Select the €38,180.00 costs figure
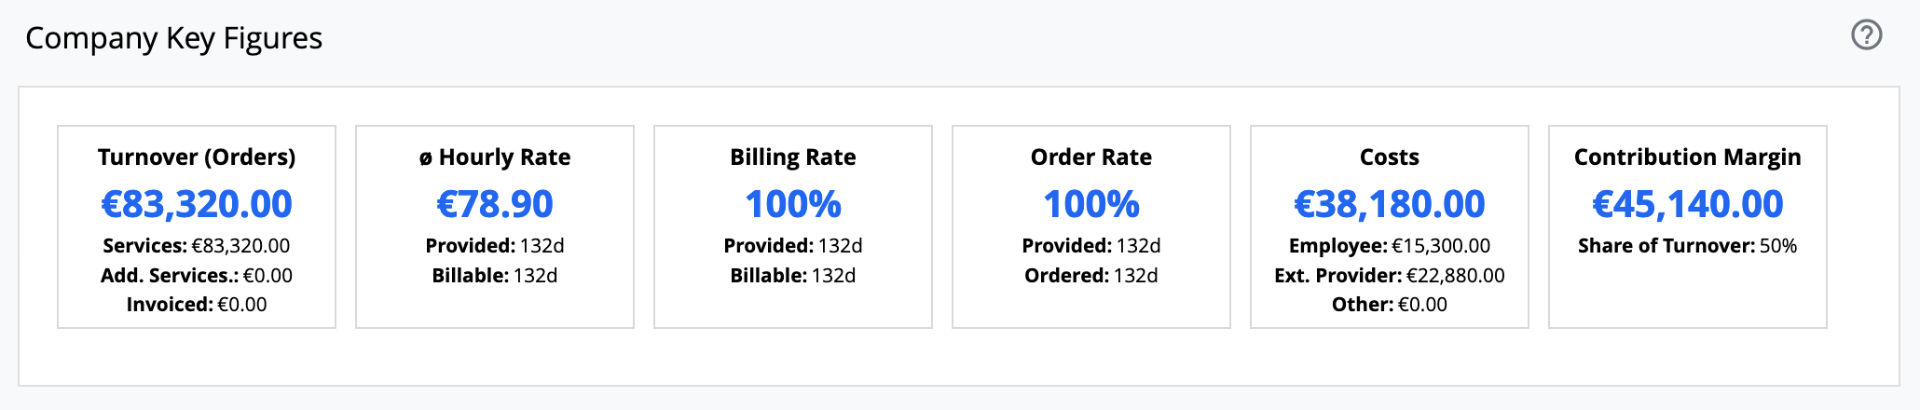 pyautogui.click(x=1389, y=204)
